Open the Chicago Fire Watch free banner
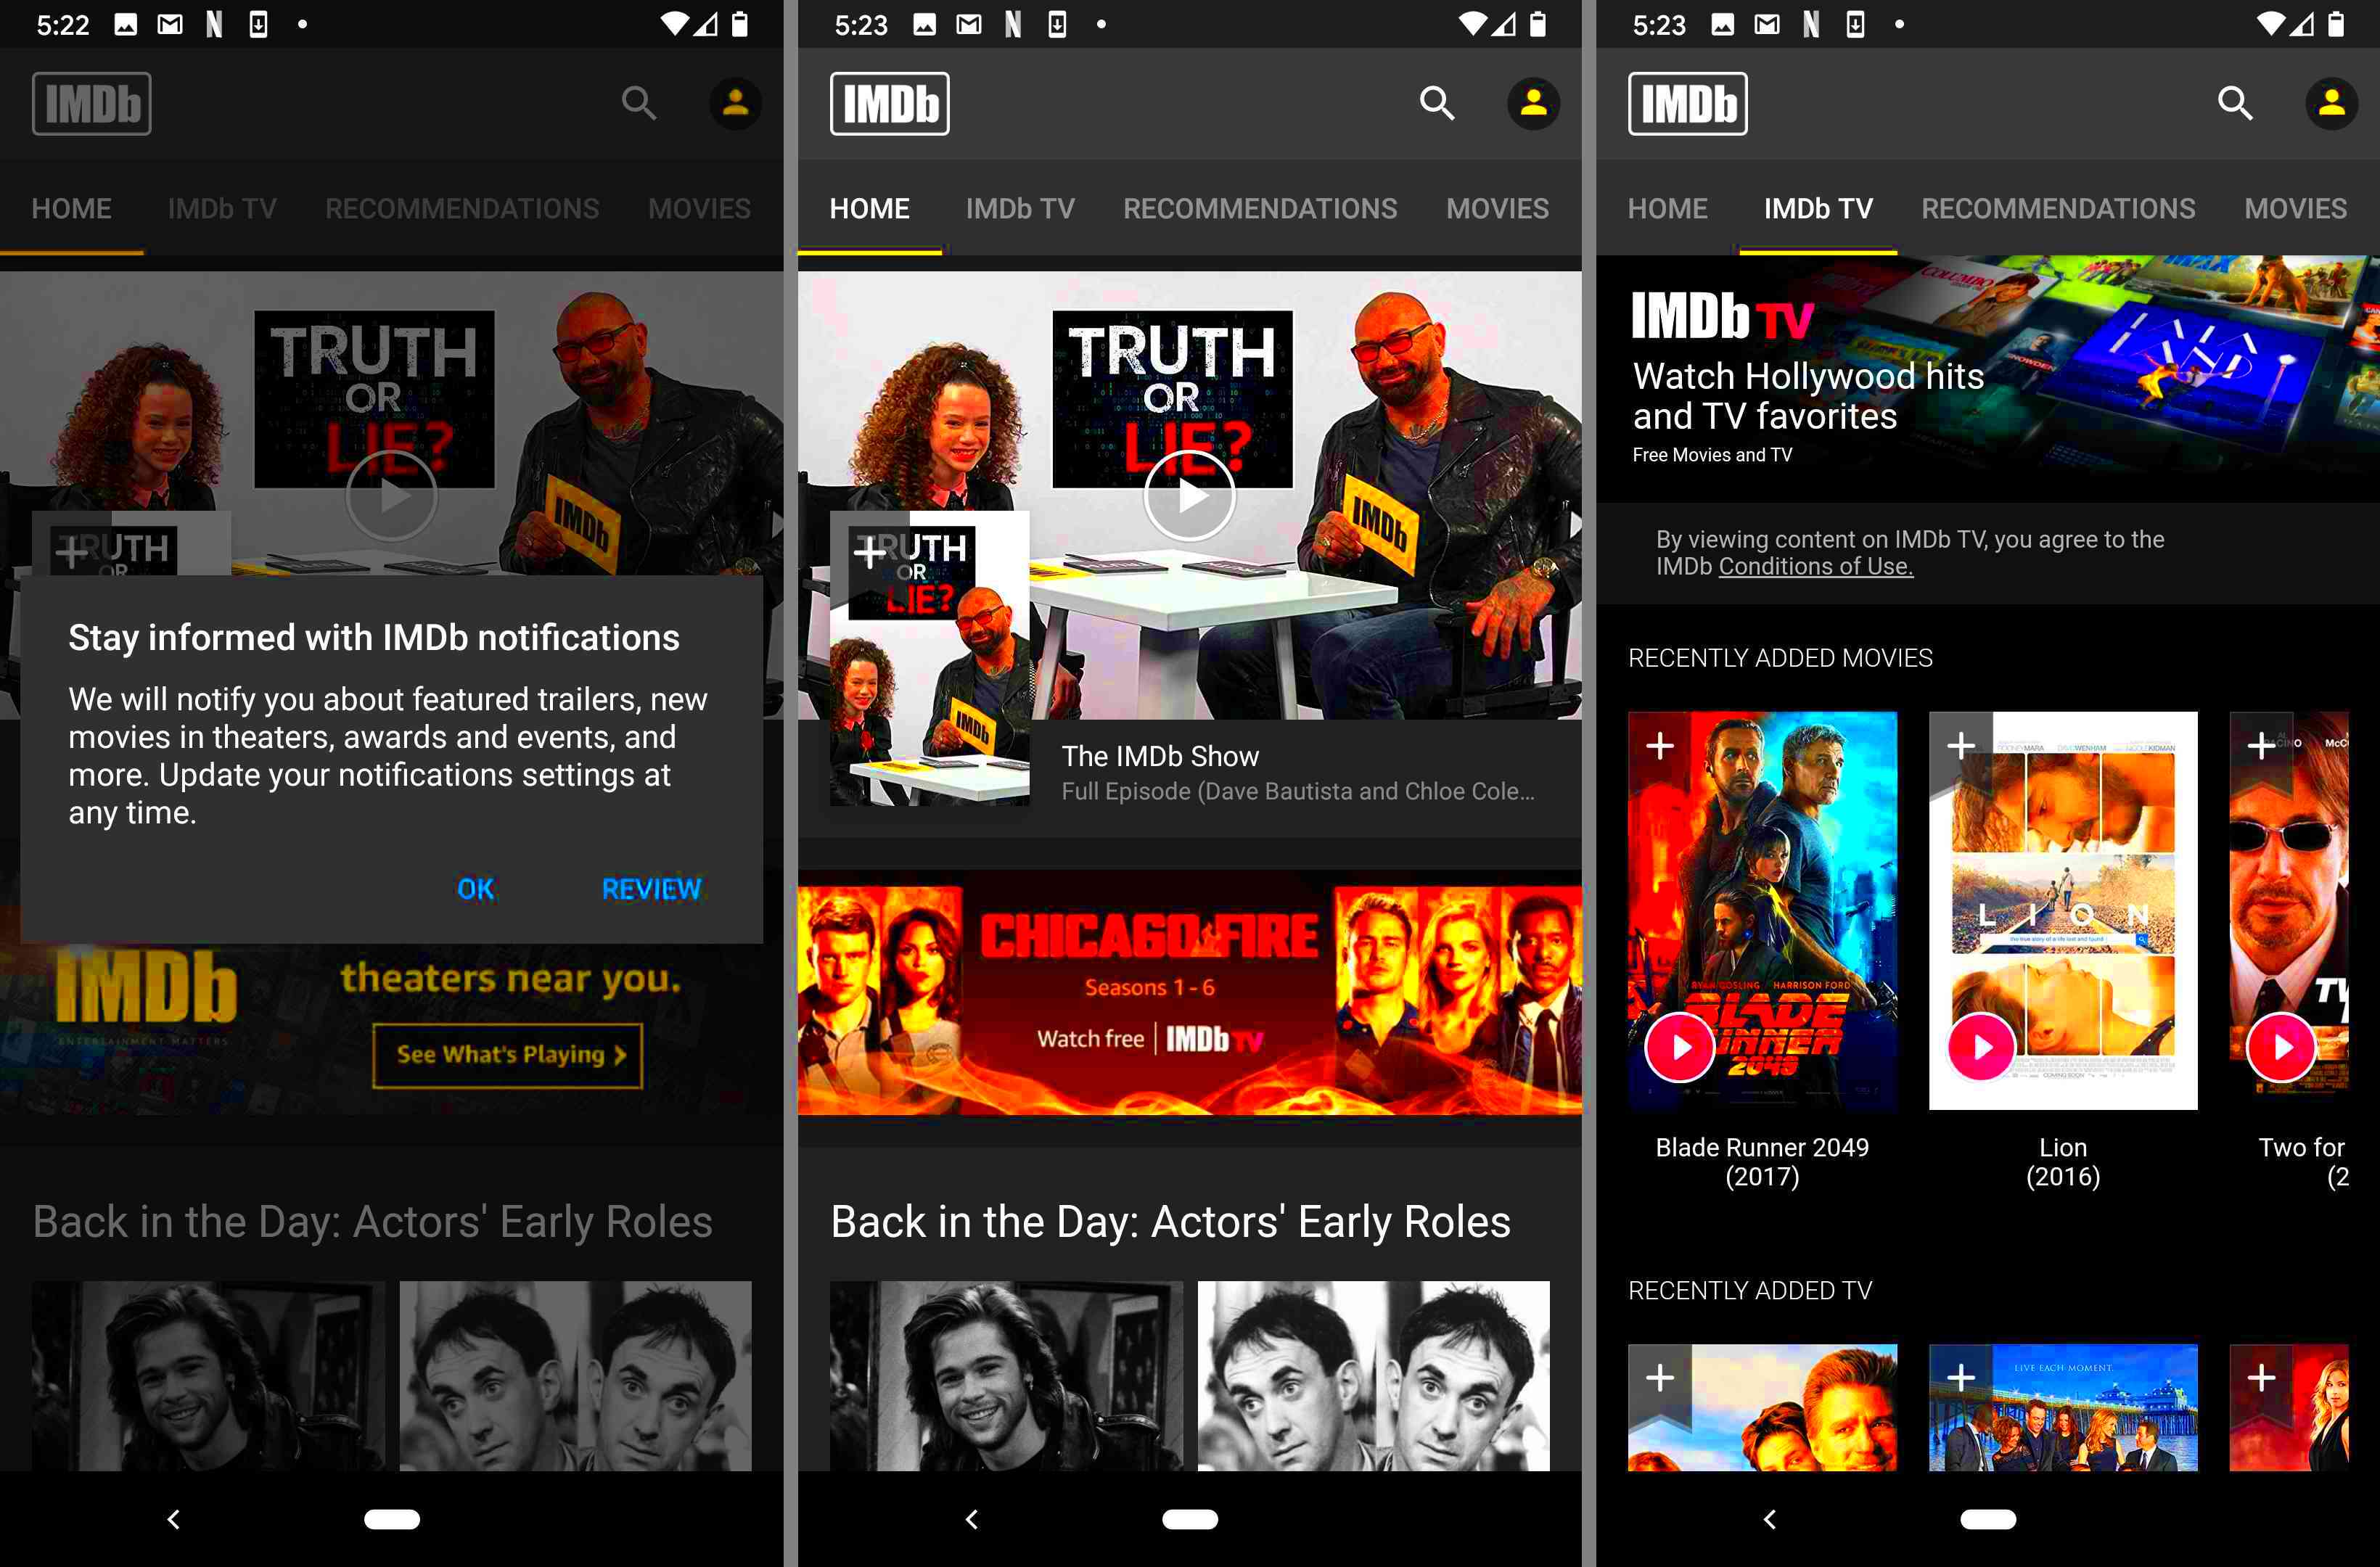2380x1567 pixels. click(x=1189, y=992)
